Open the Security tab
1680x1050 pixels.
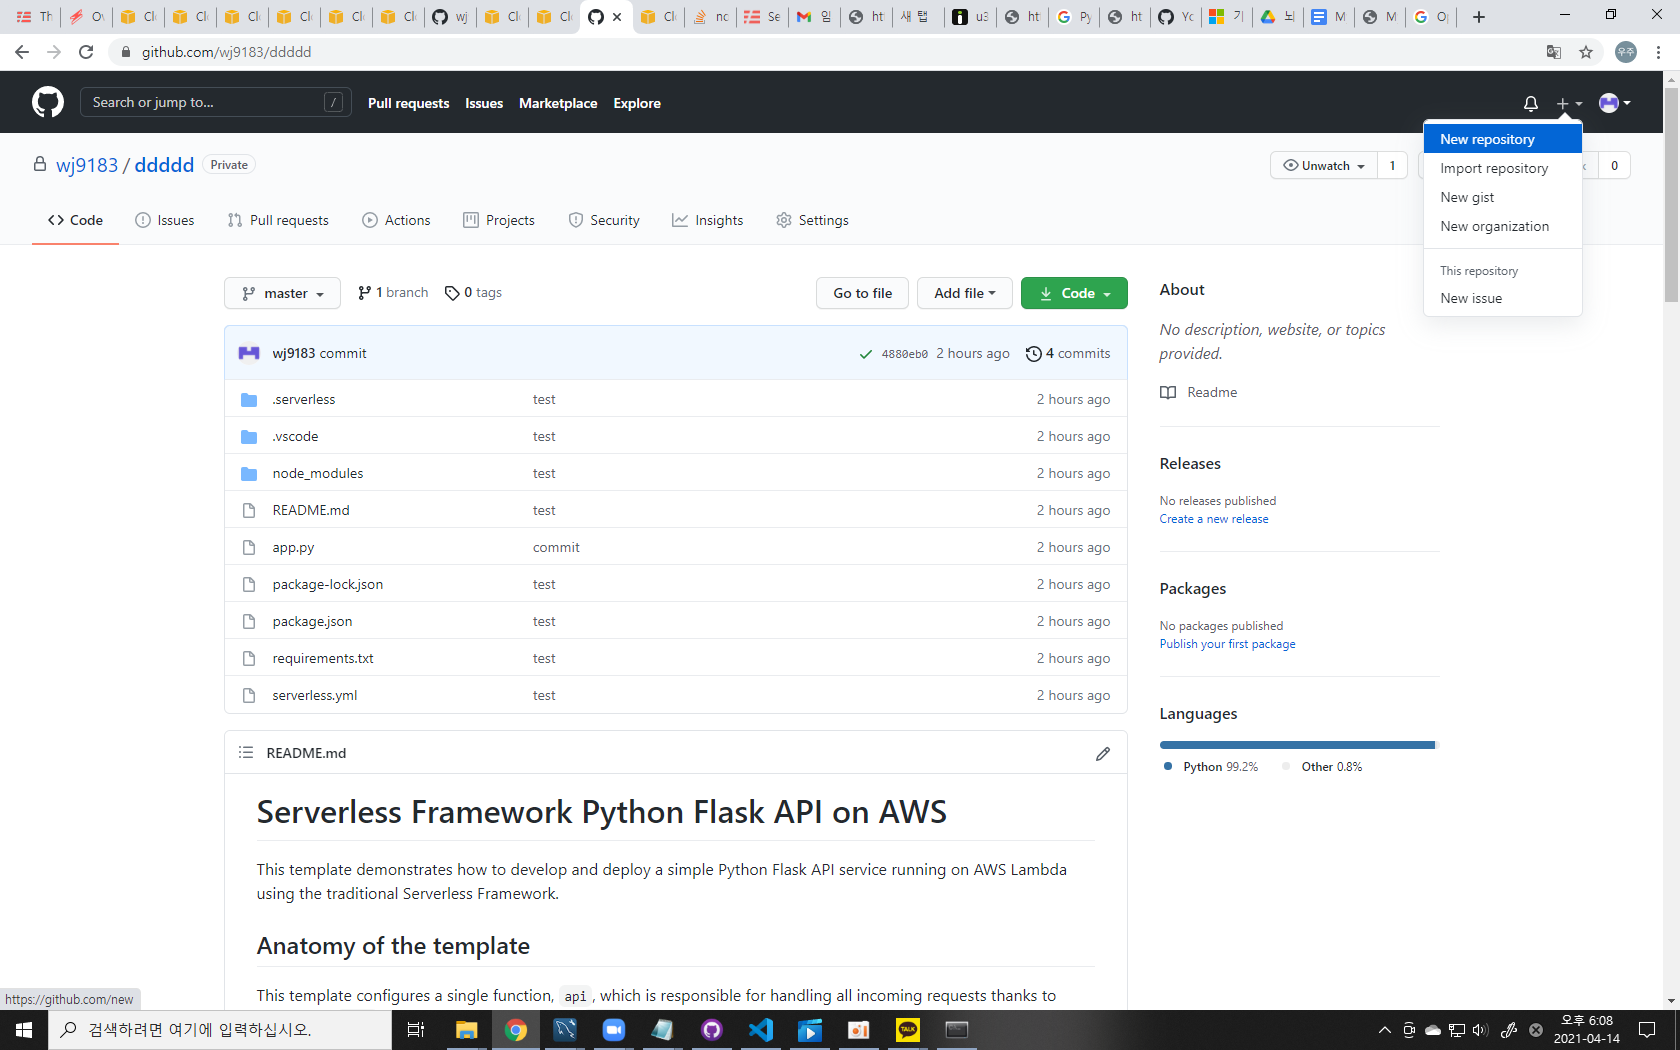point(604,220)
